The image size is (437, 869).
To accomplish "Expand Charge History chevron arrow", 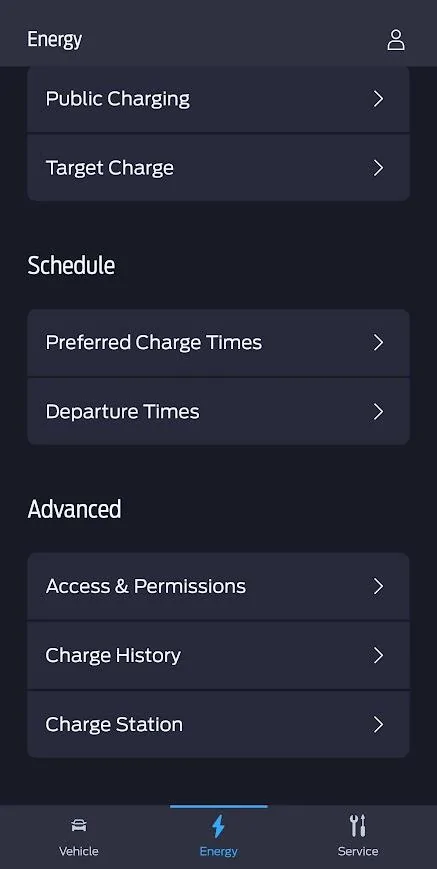I will coord(378,656).
